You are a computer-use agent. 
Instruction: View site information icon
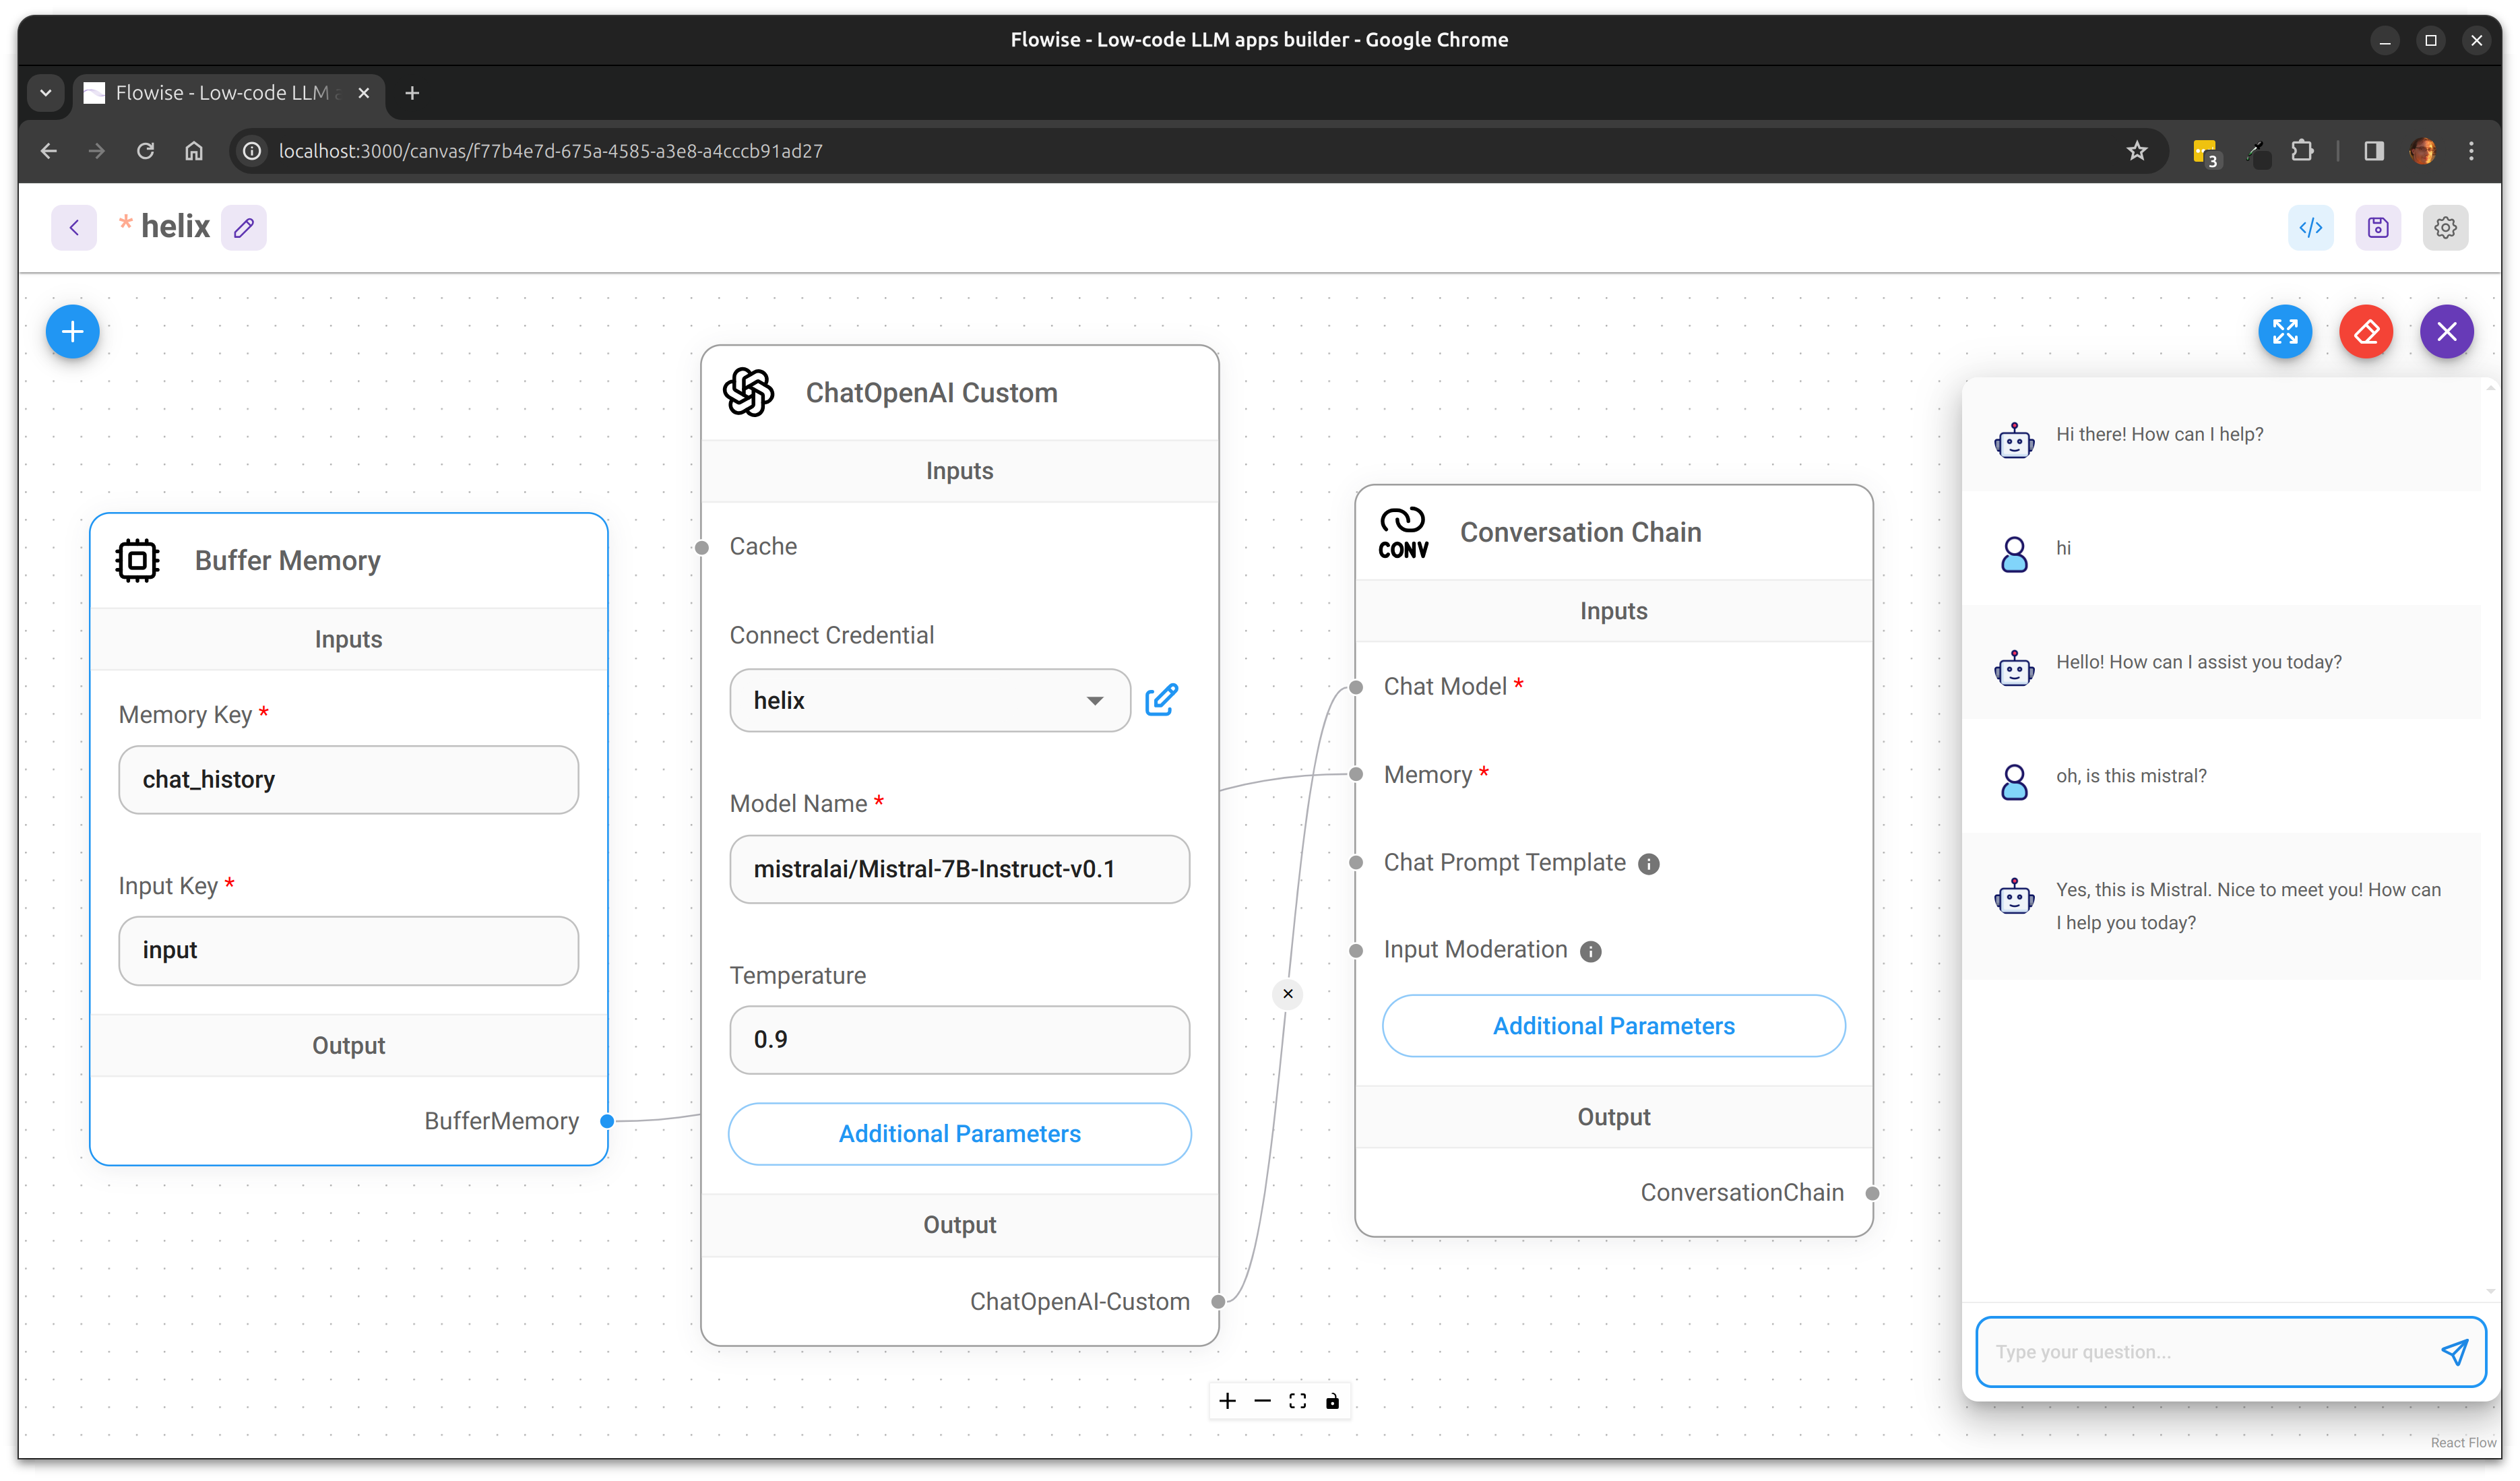point(253,151)
